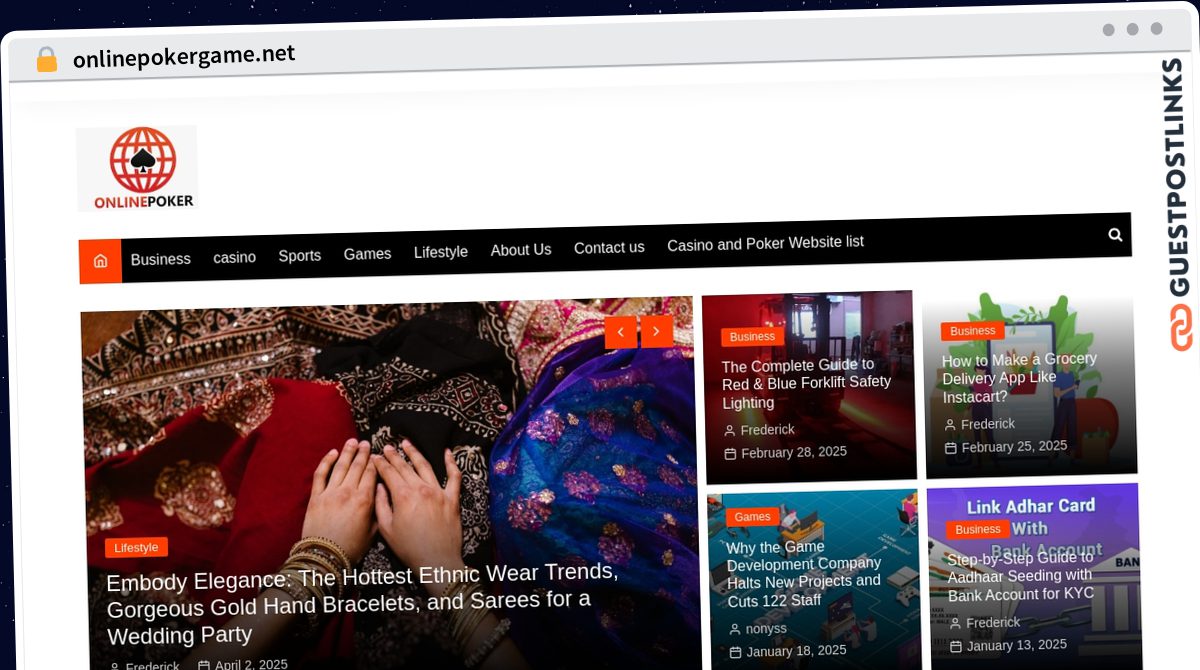Click the padlock icon in address bar
Viewport: 1200px width, 670px height.
46,60
